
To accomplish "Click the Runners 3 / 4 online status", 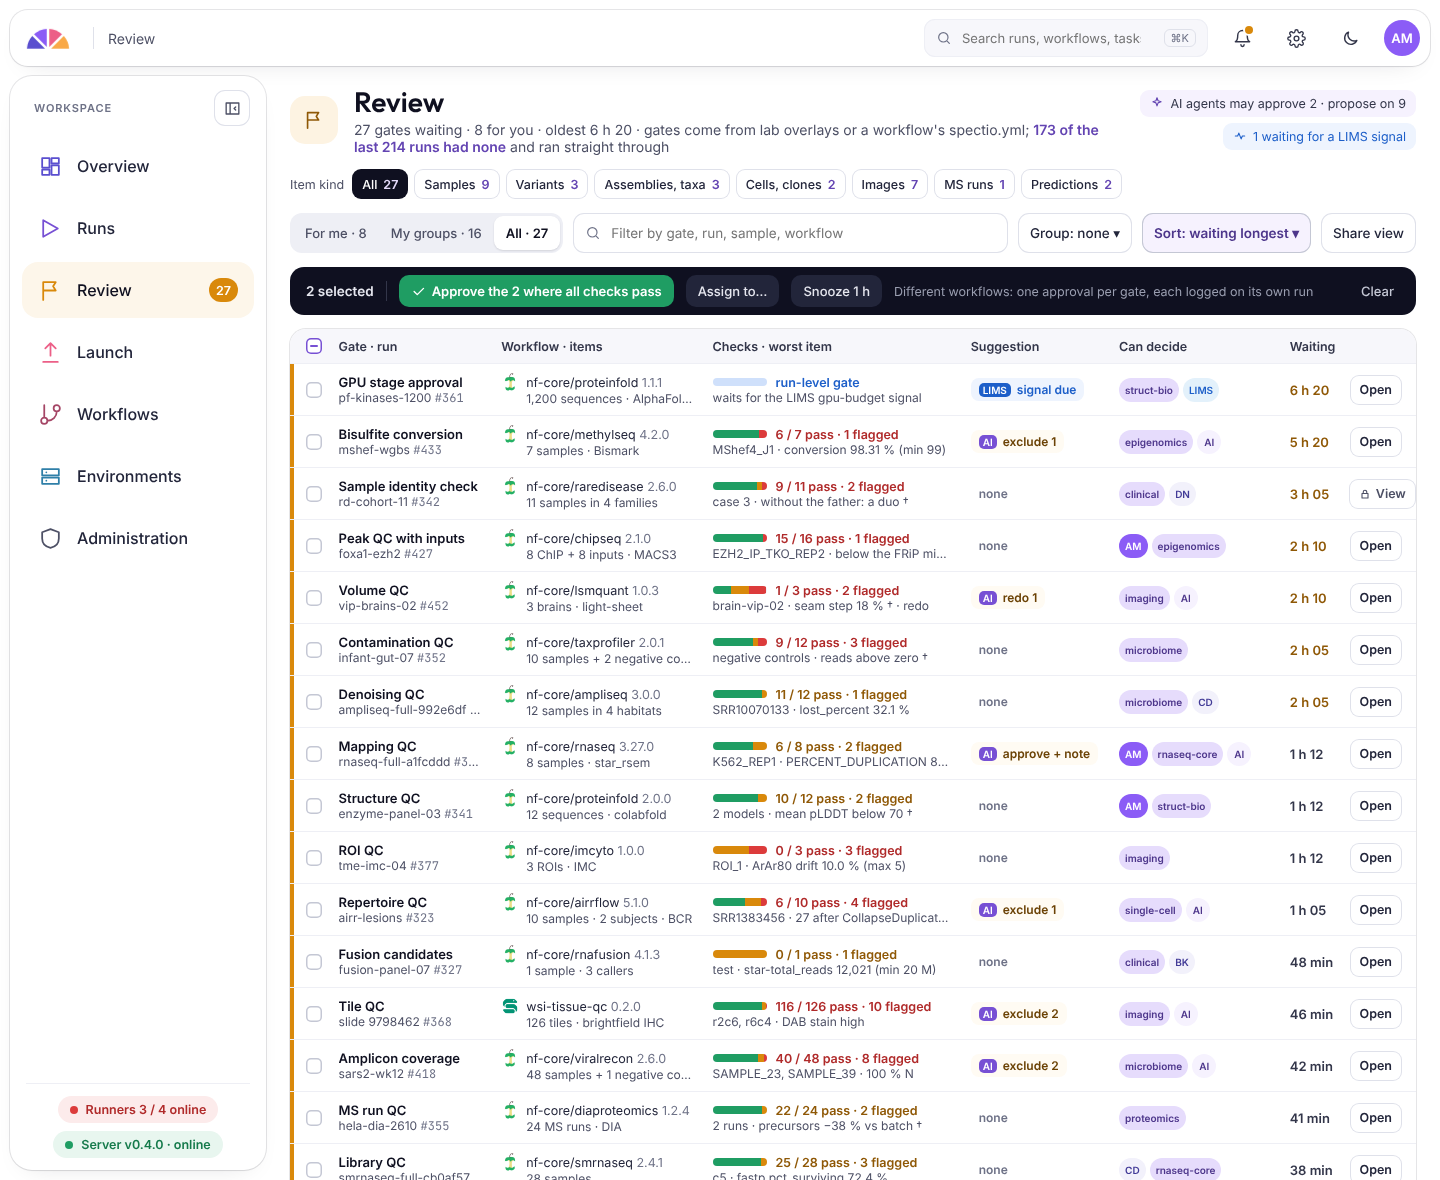I will click(138, 1109).
